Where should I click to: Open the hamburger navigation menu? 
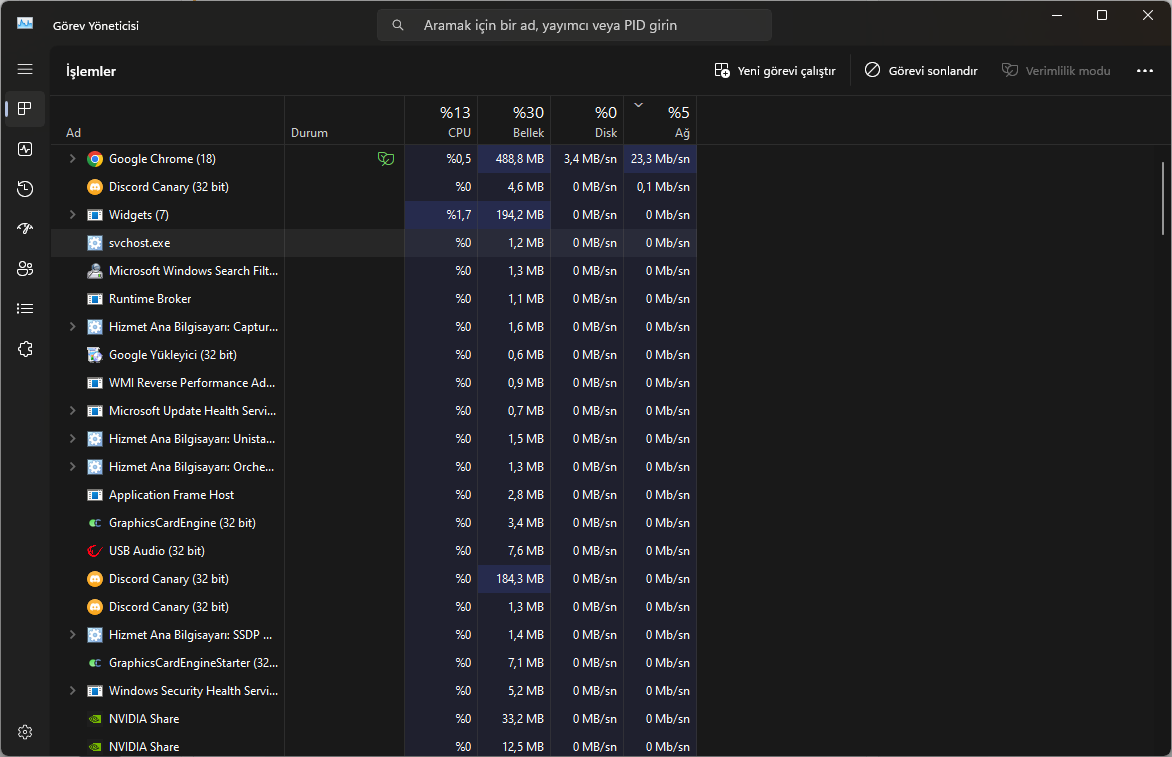[25, 69]
